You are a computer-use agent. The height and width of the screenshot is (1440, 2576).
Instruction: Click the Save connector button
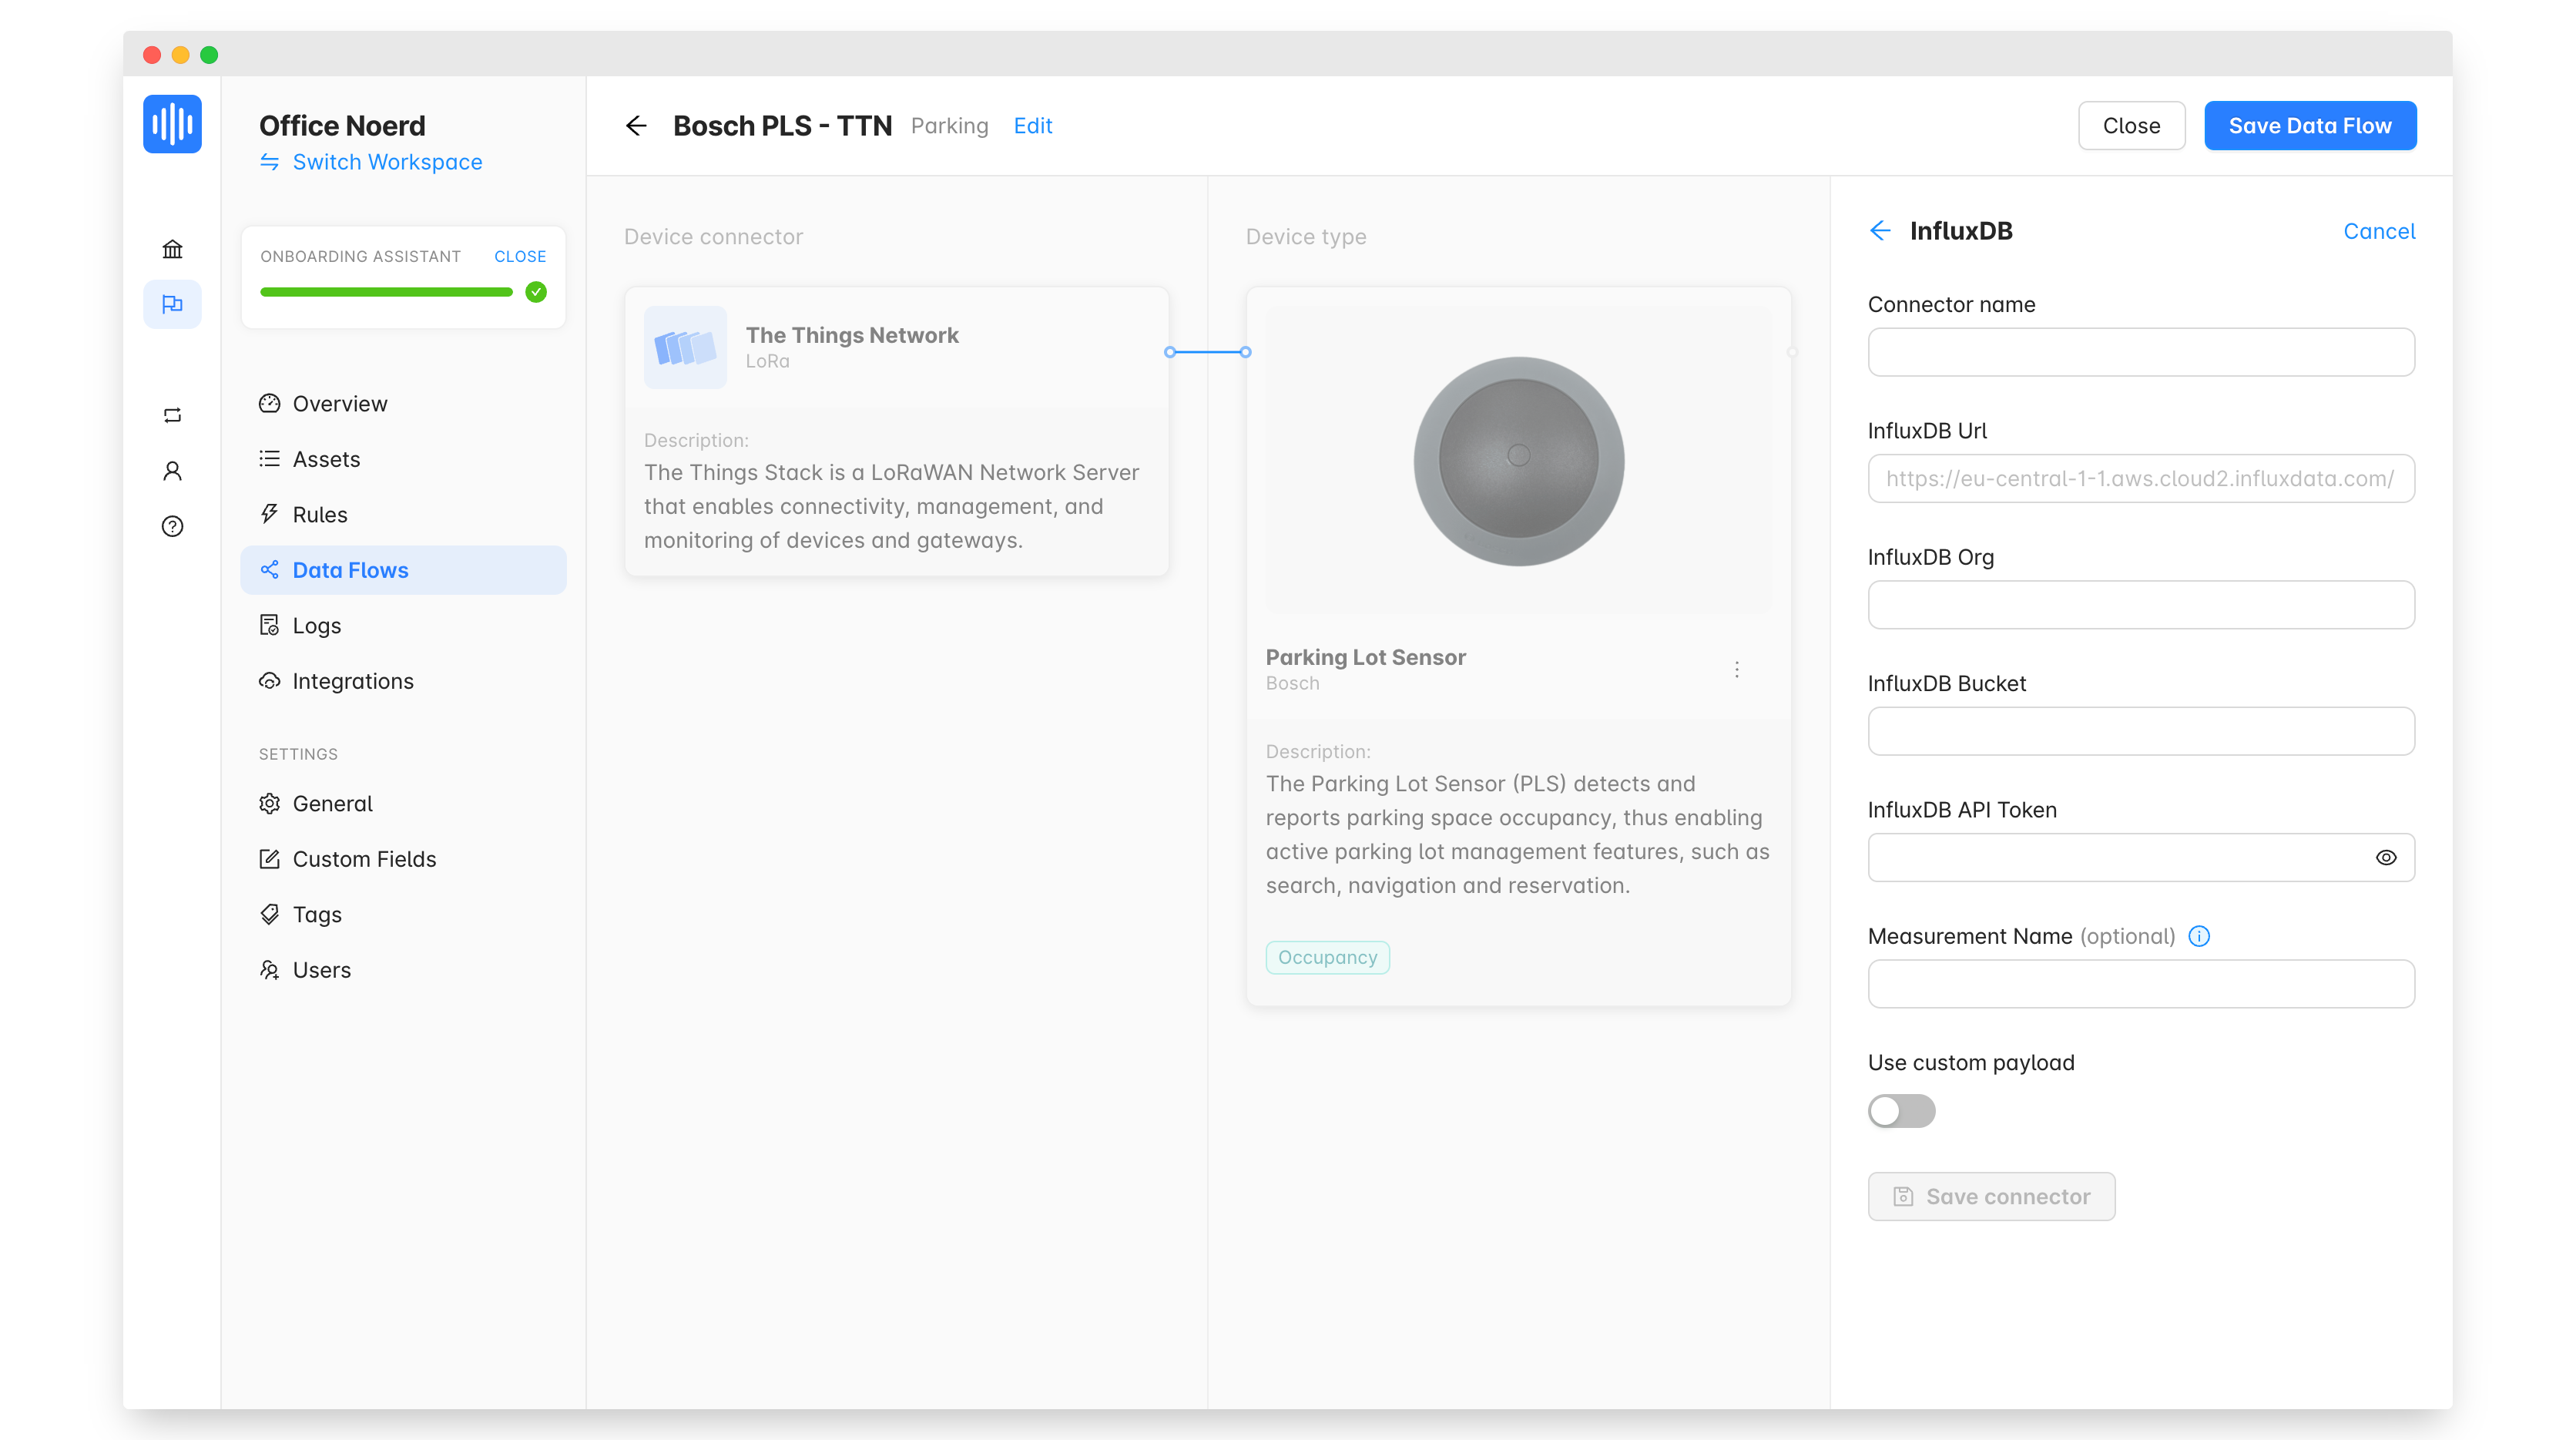[x=1991, y=1196]
